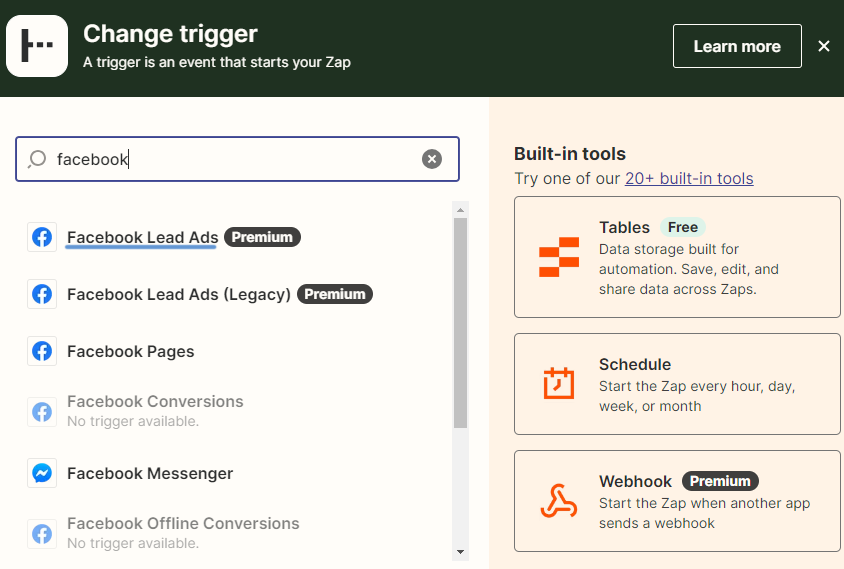Close the Change trigger dialog
844x569 pixels.
click(824, 46)
